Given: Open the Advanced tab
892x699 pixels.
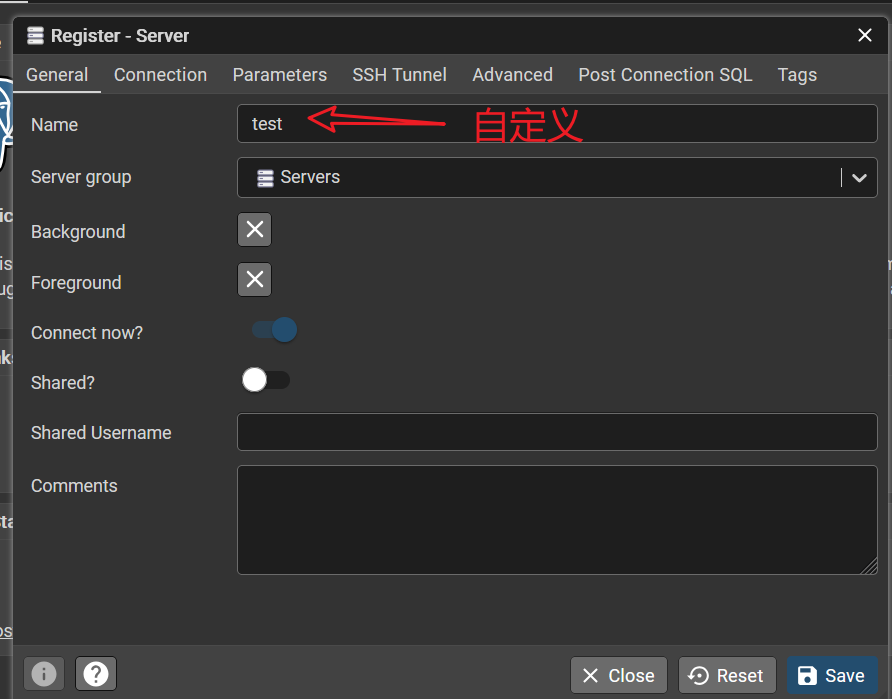Looking at the screenshot, I should (x=512, y=75).
